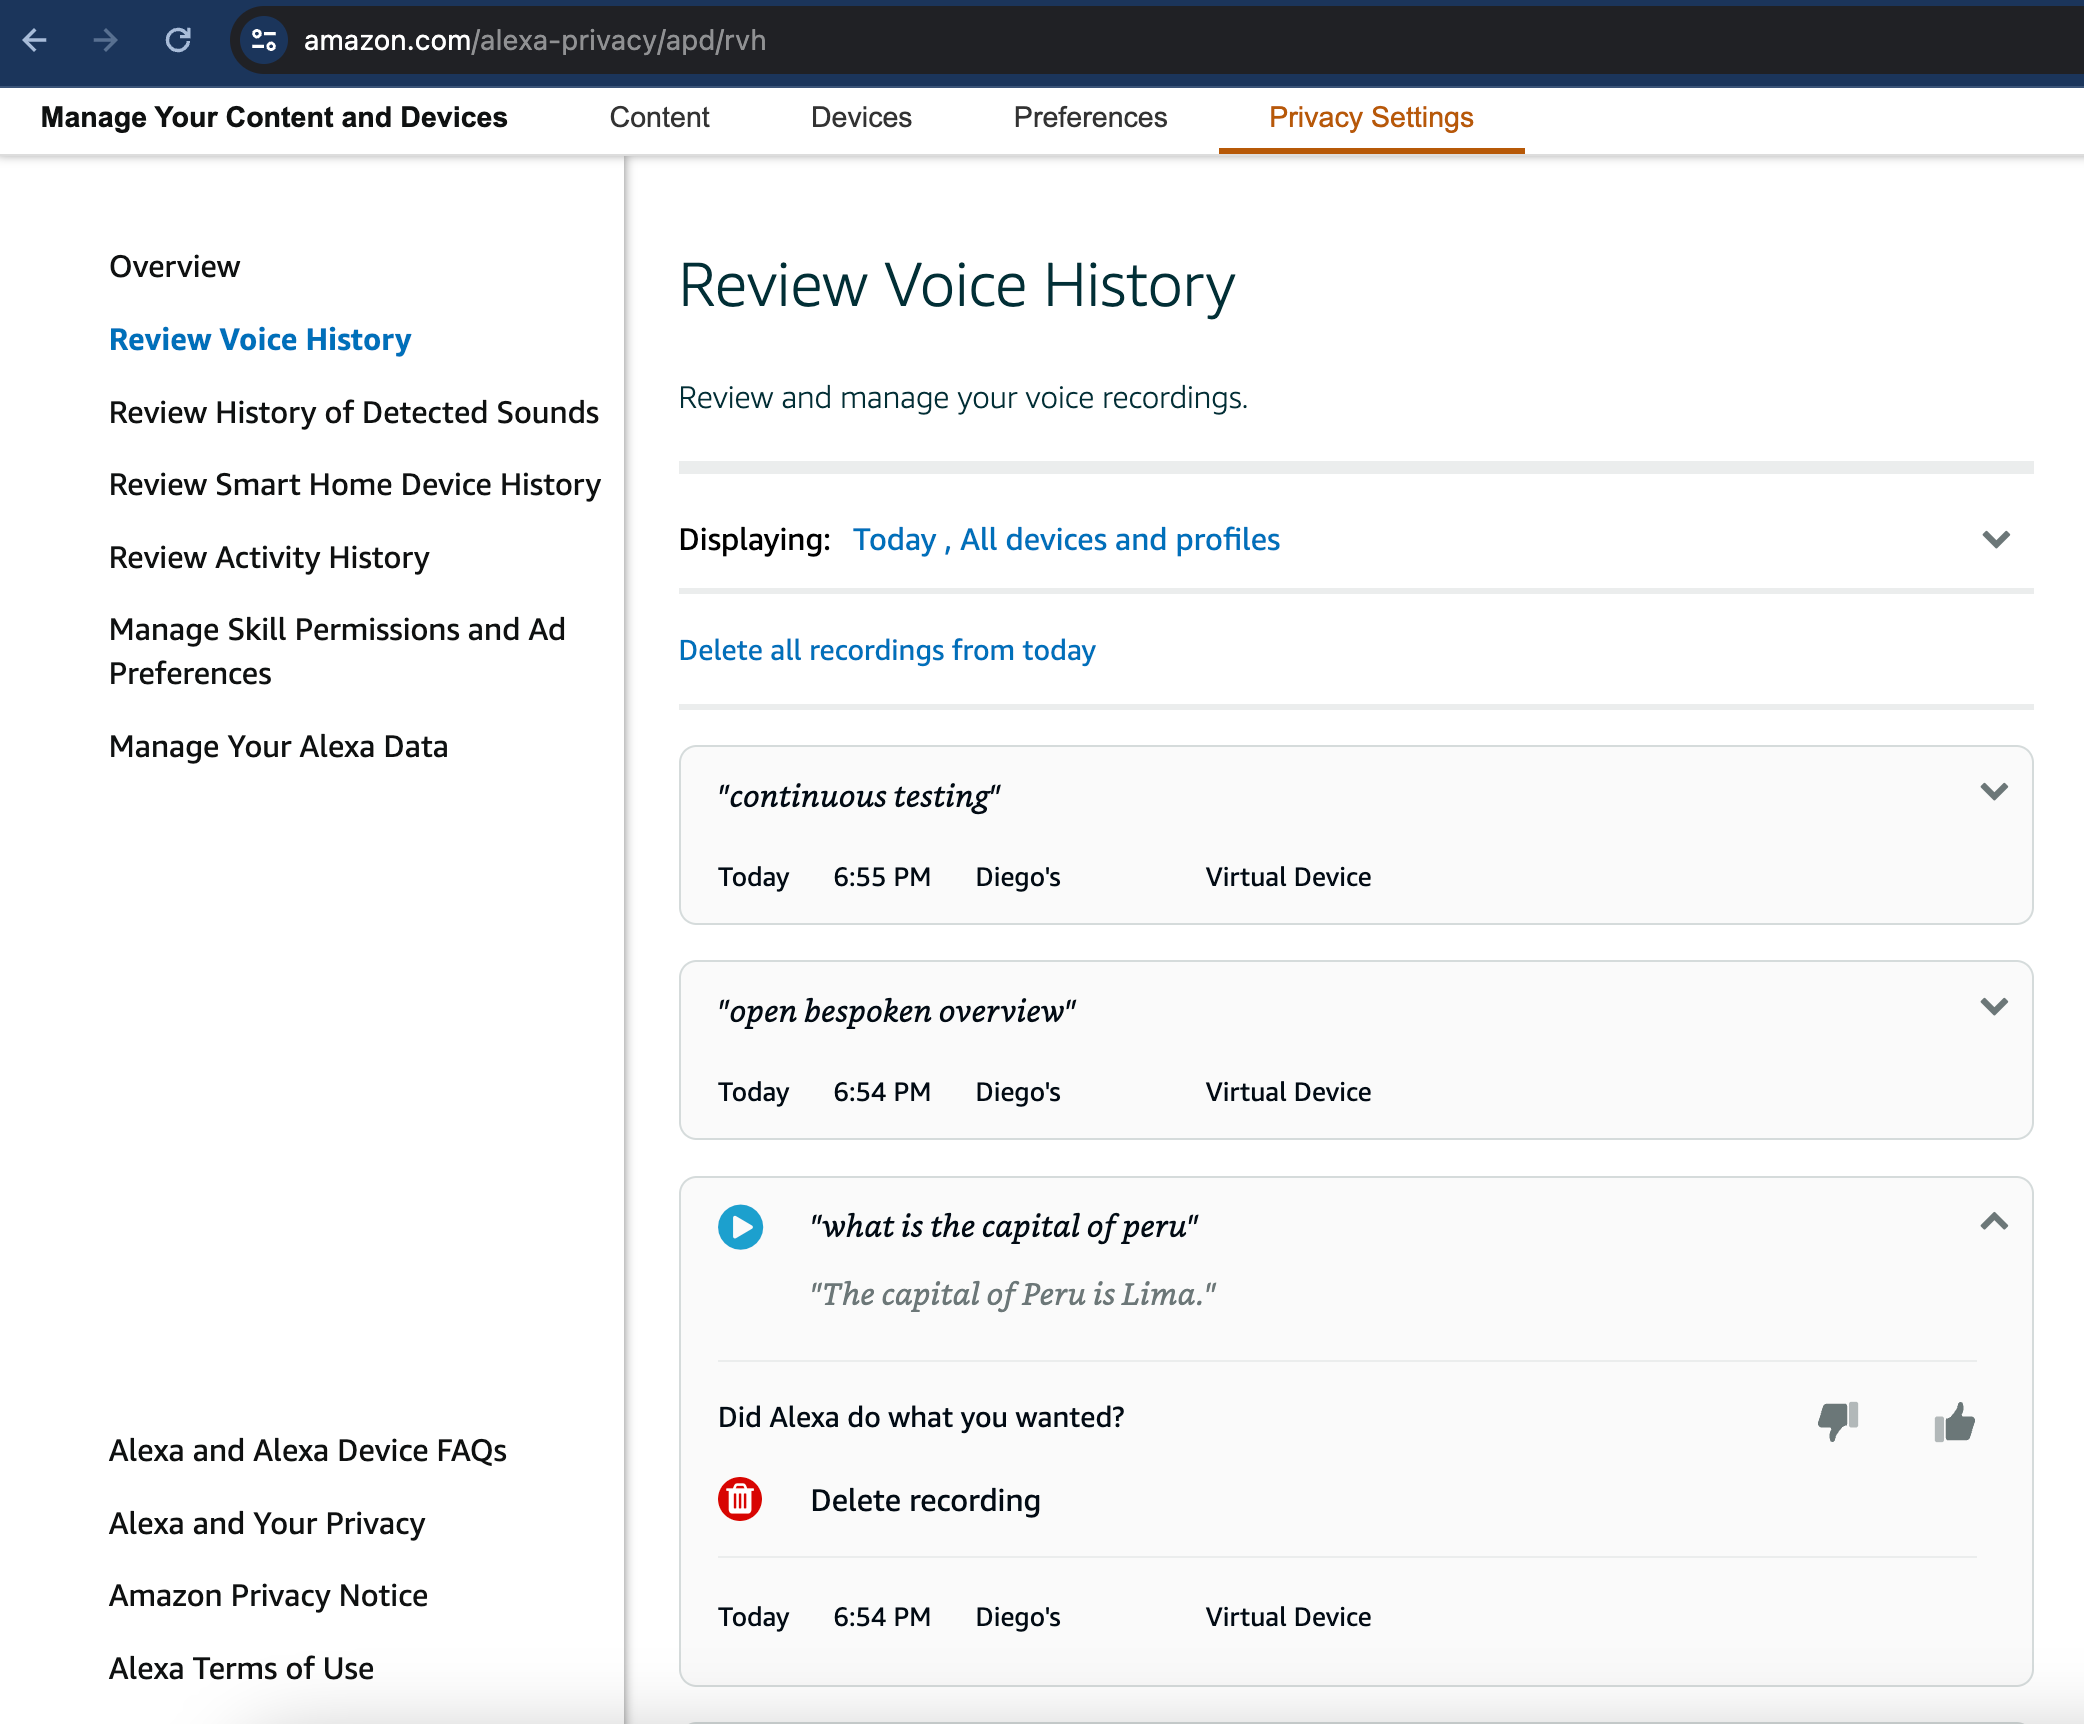Open Manage Your Alexa Data
This screenshot has height=1724, width=2084.
[278, 746]
